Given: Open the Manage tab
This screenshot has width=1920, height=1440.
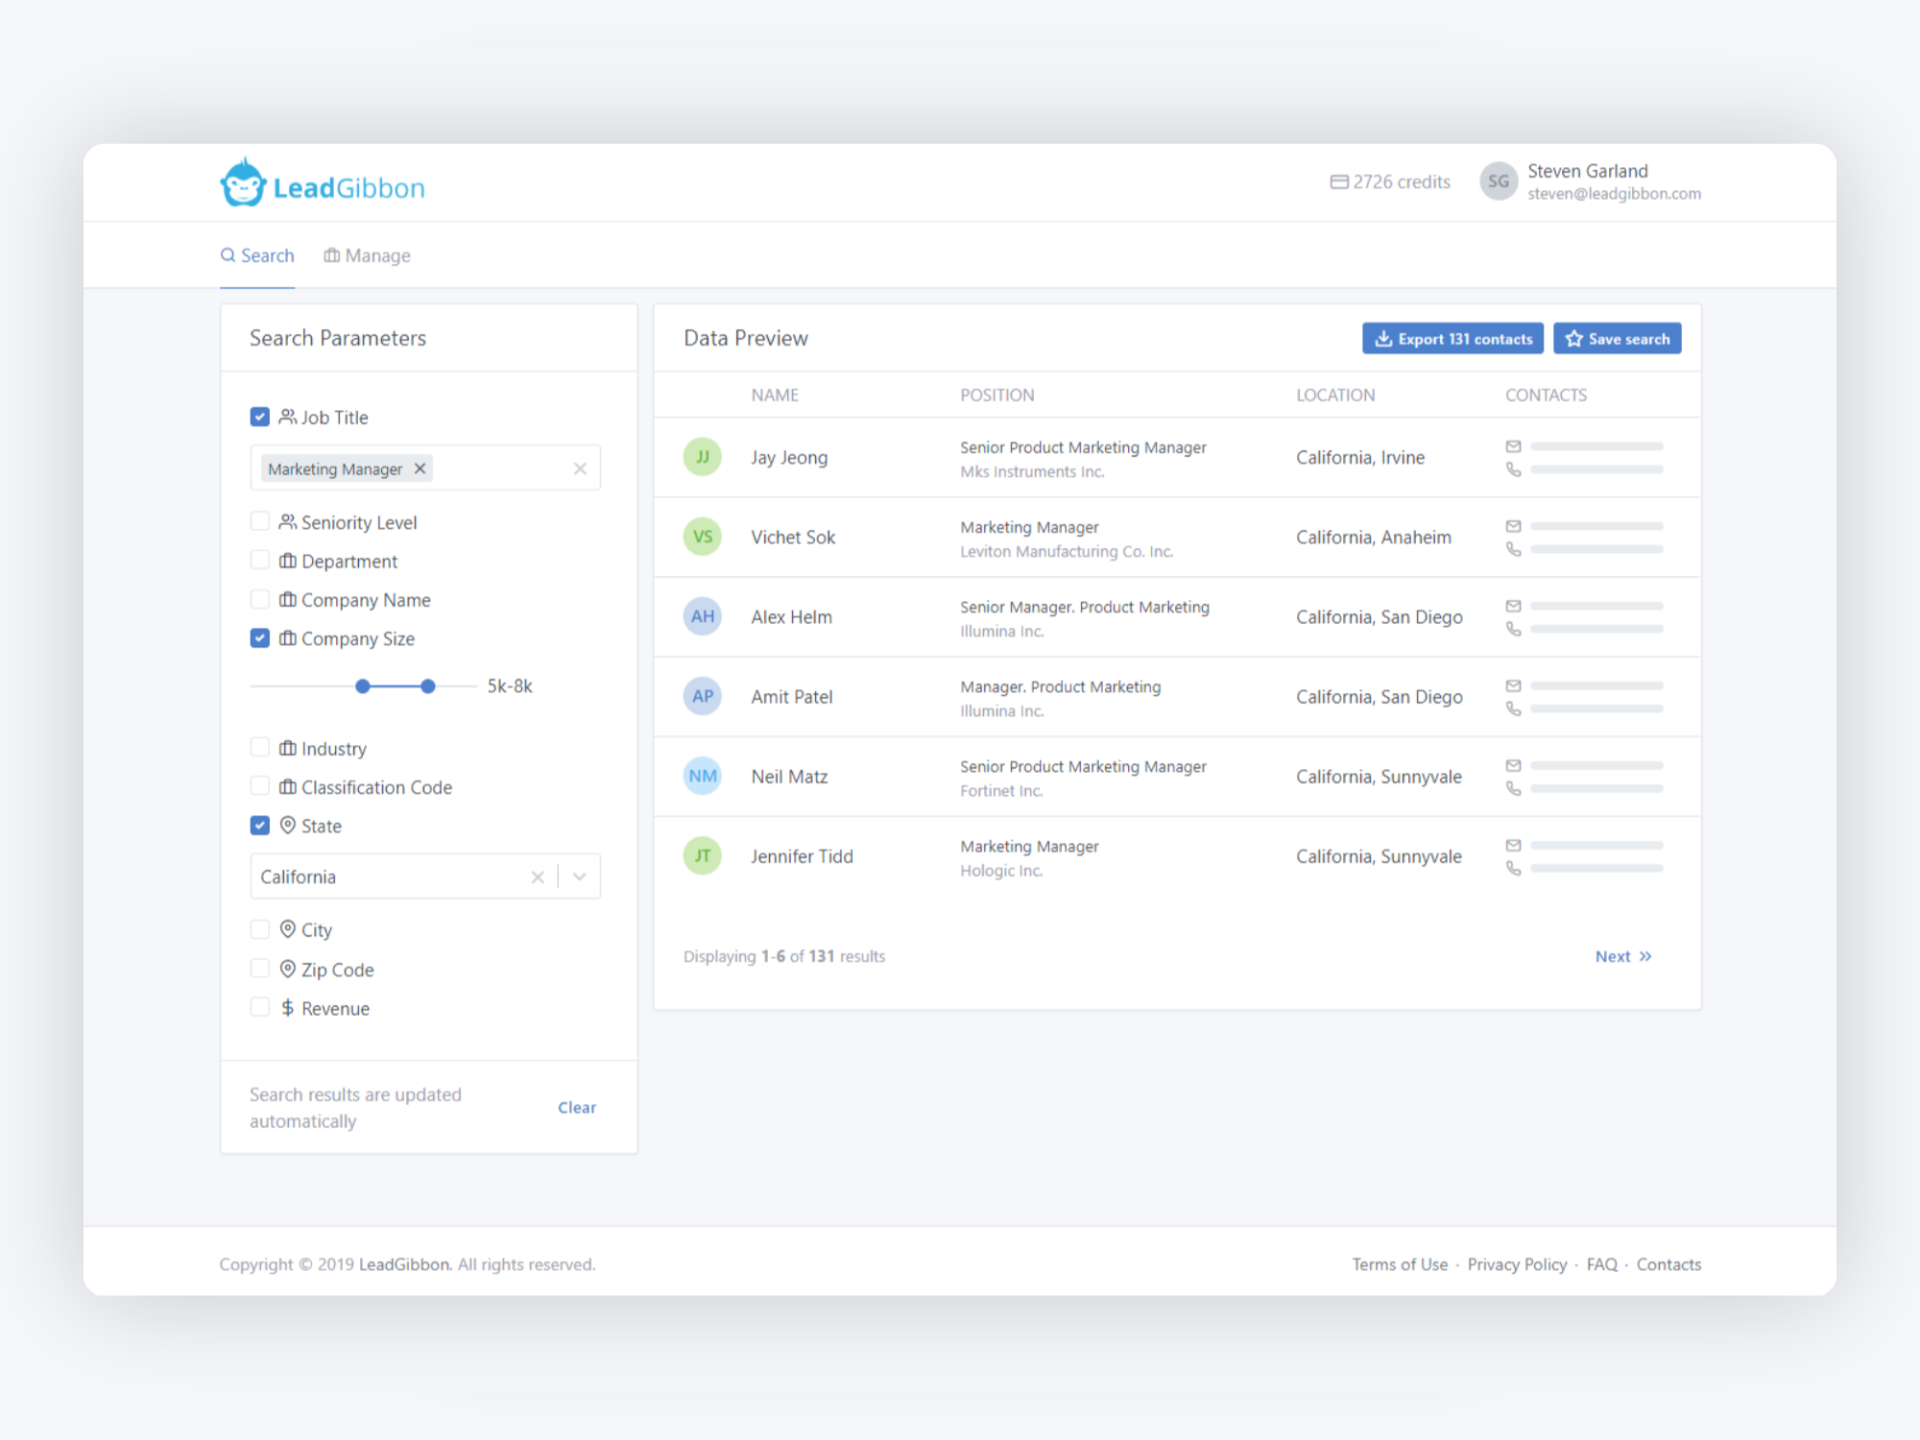Looking at the screenshot, I should pos(367,256).
